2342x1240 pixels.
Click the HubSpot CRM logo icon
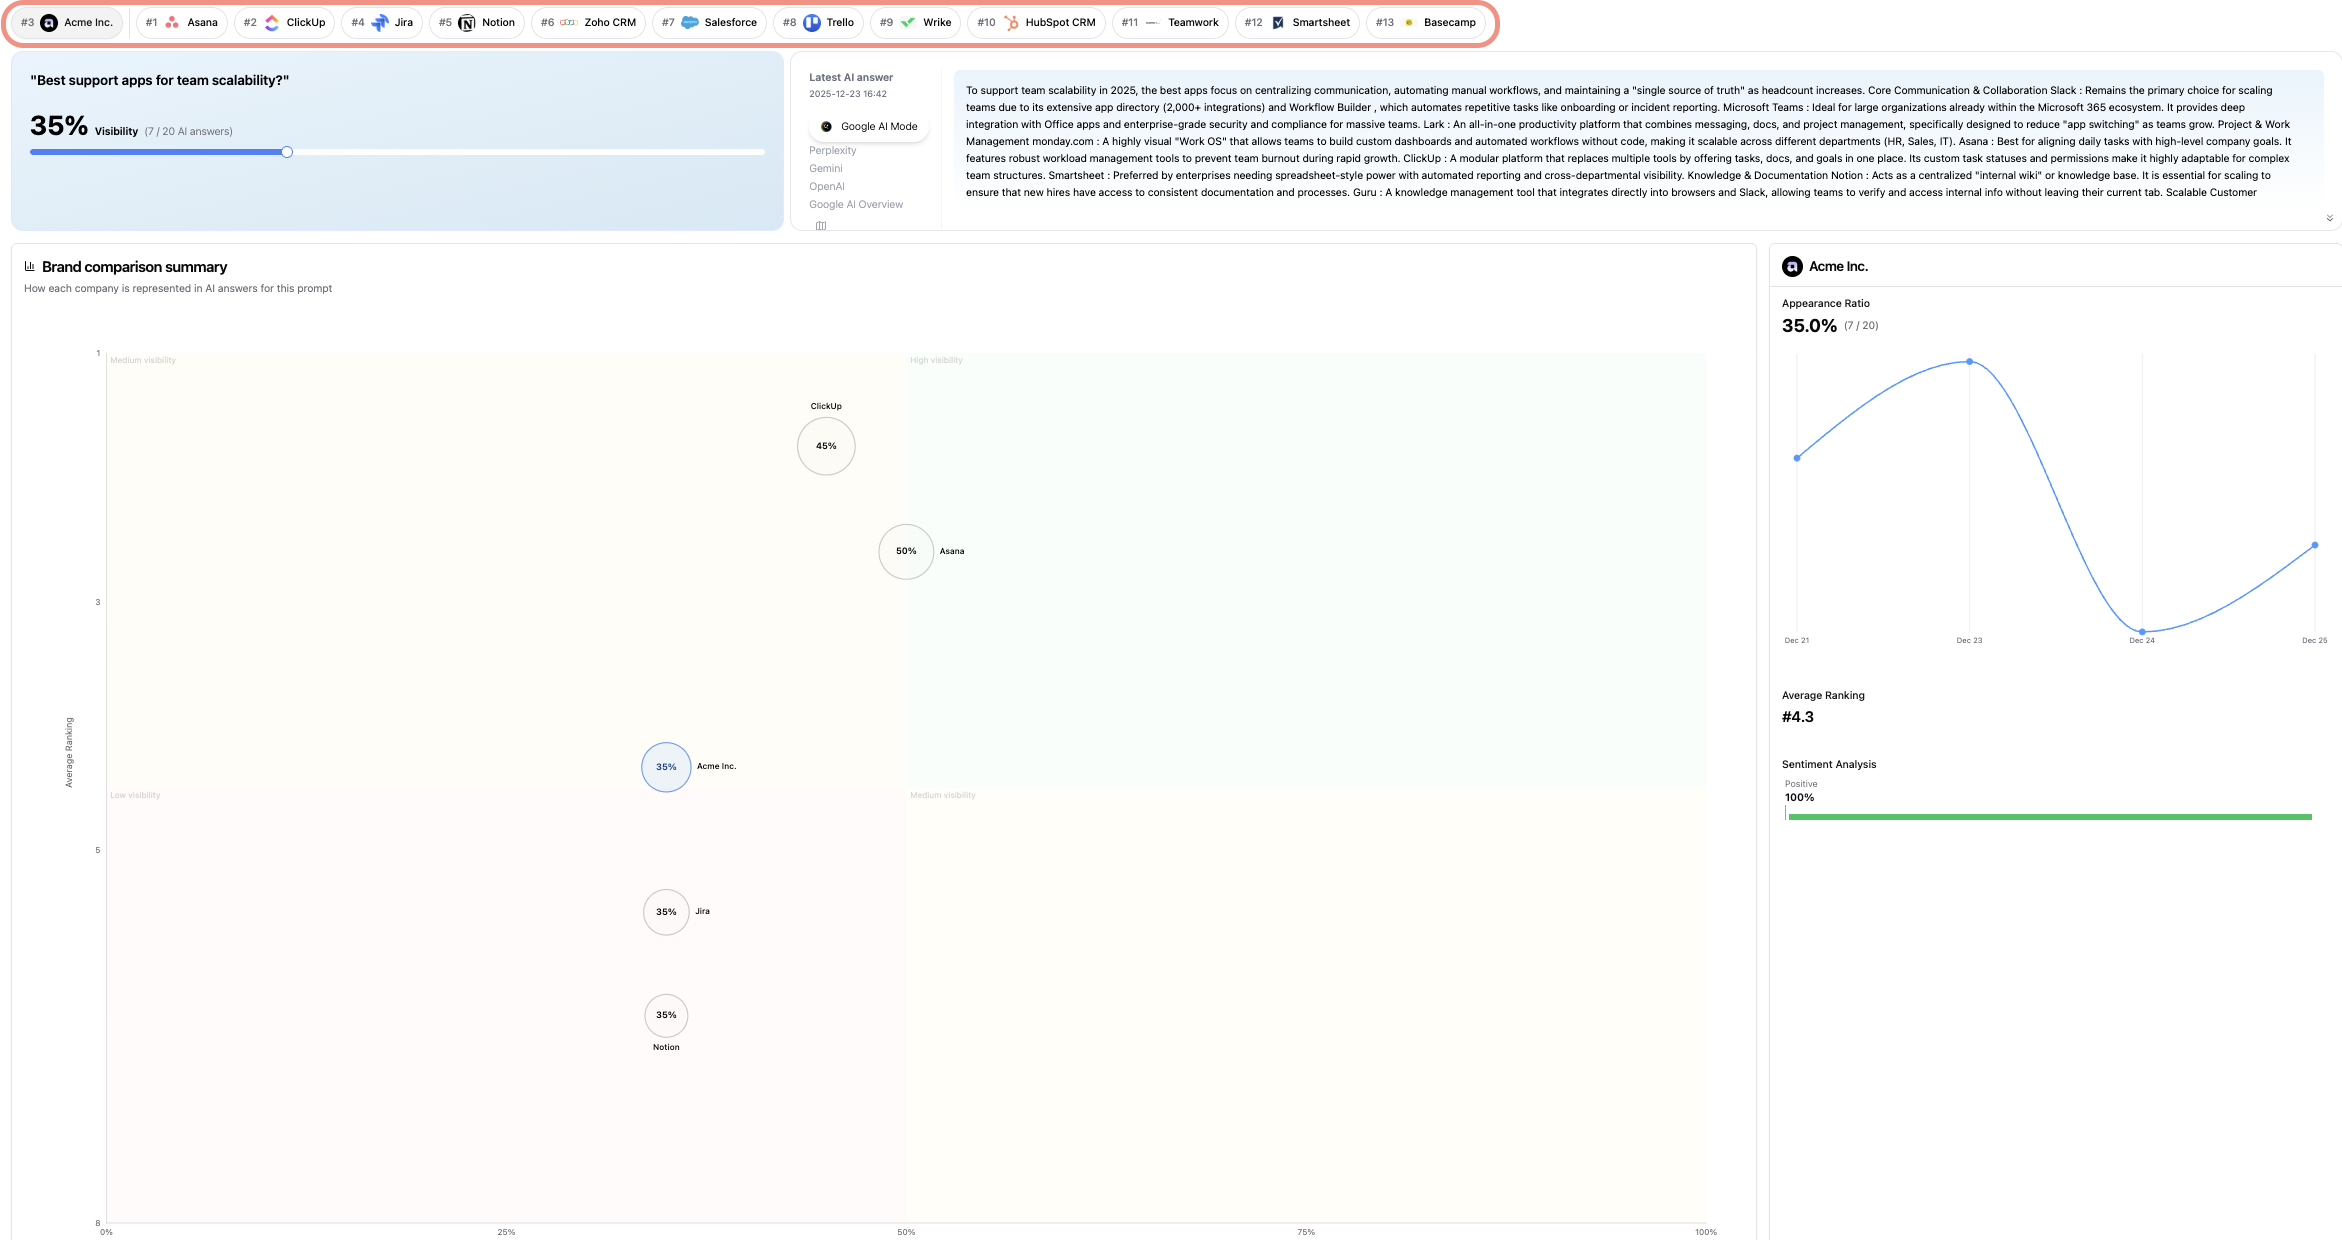1011,22
